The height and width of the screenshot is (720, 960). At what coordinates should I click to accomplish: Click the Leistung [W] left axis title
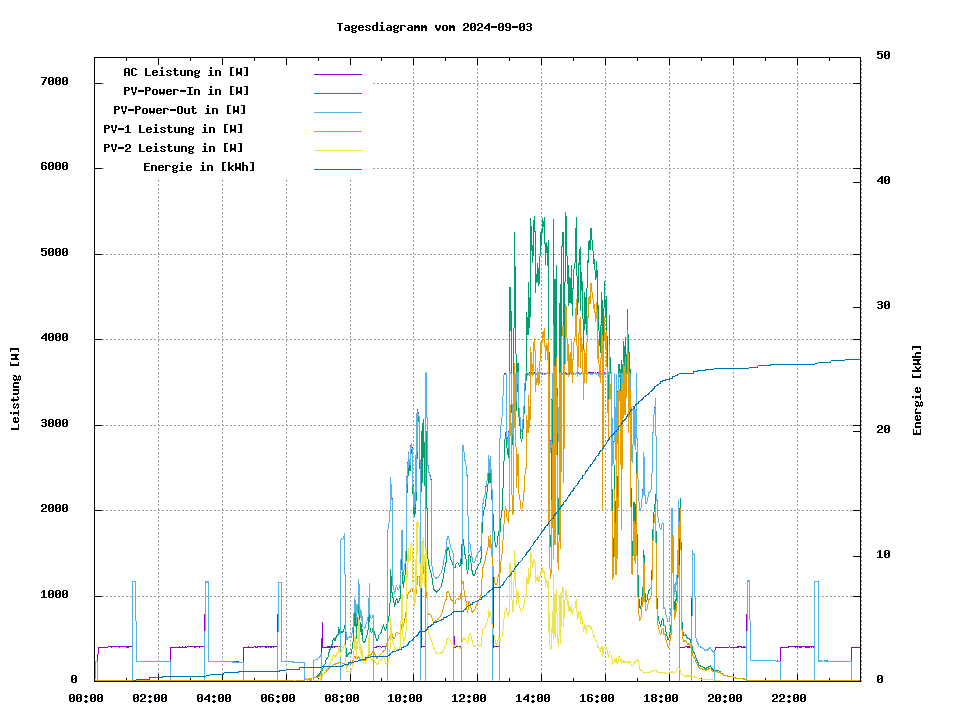(x=16, y=389)
